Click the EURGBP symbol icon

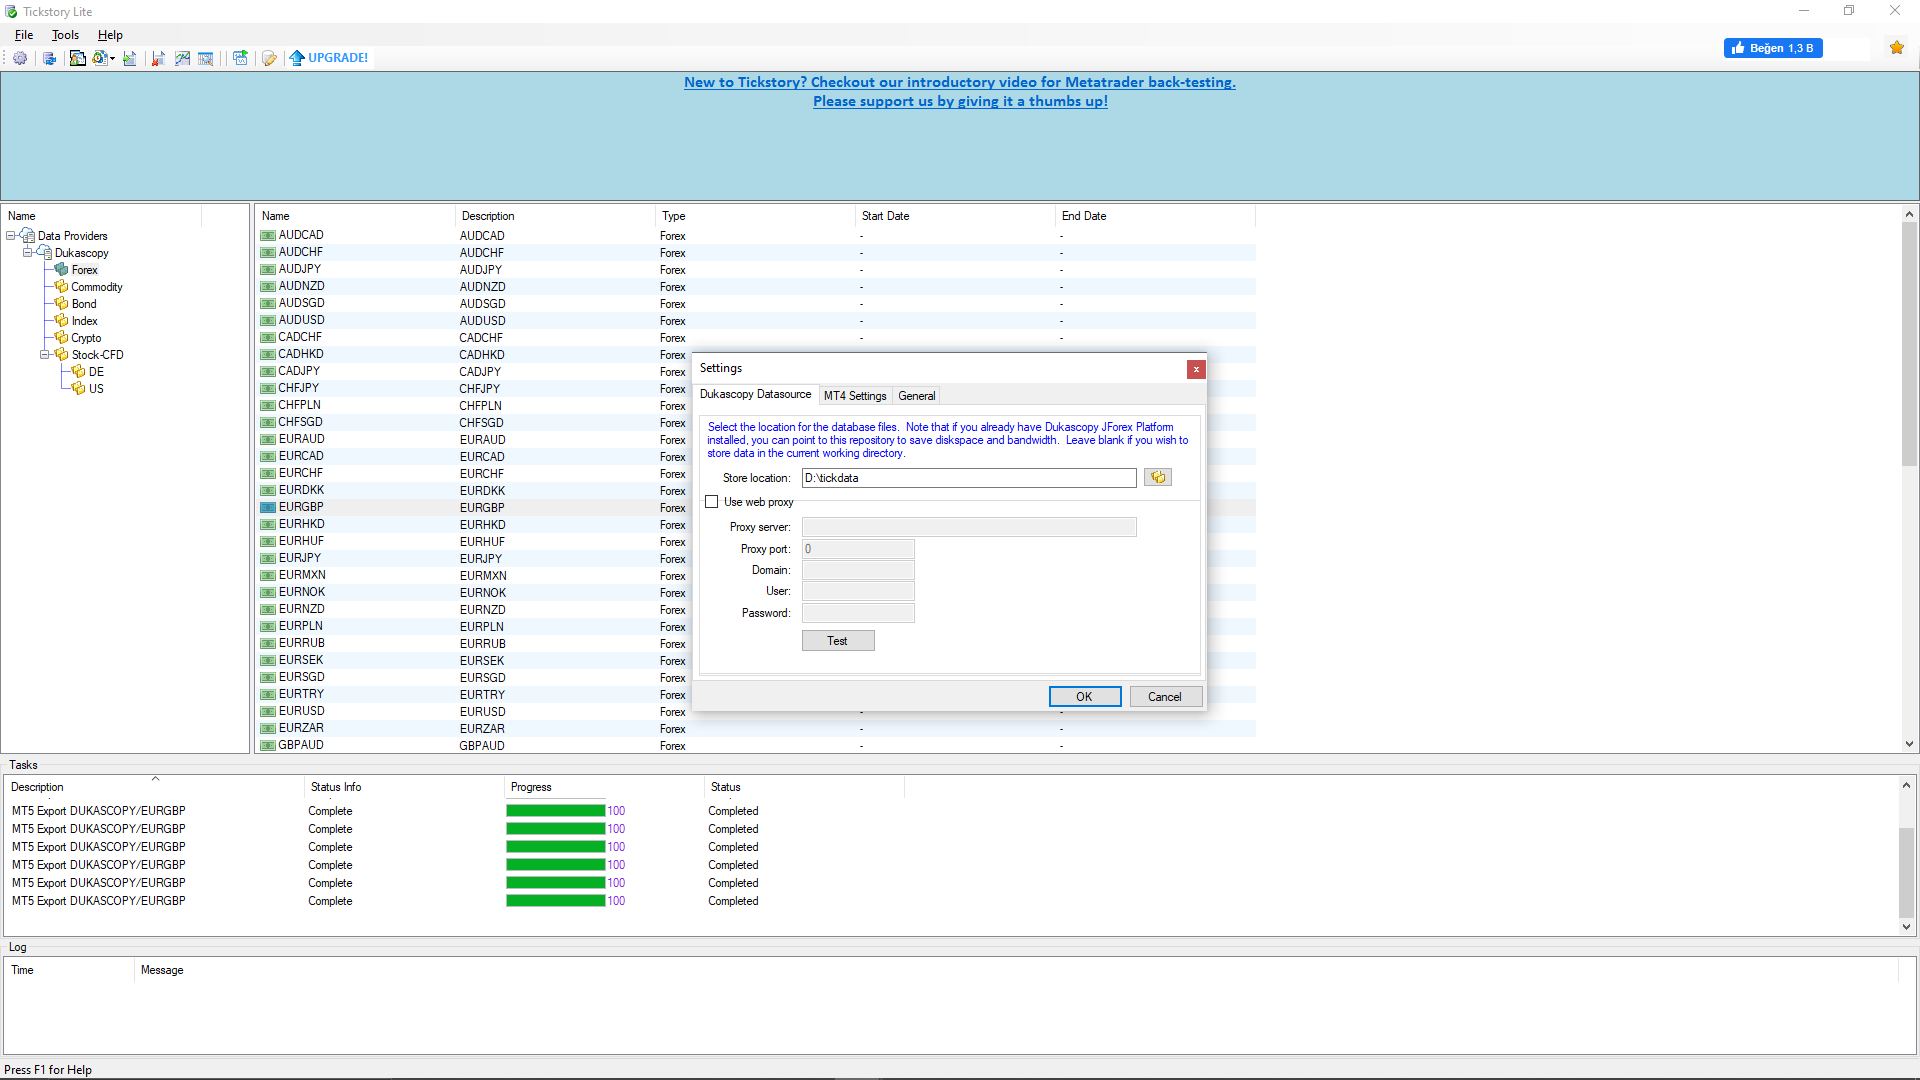[268, 508]
